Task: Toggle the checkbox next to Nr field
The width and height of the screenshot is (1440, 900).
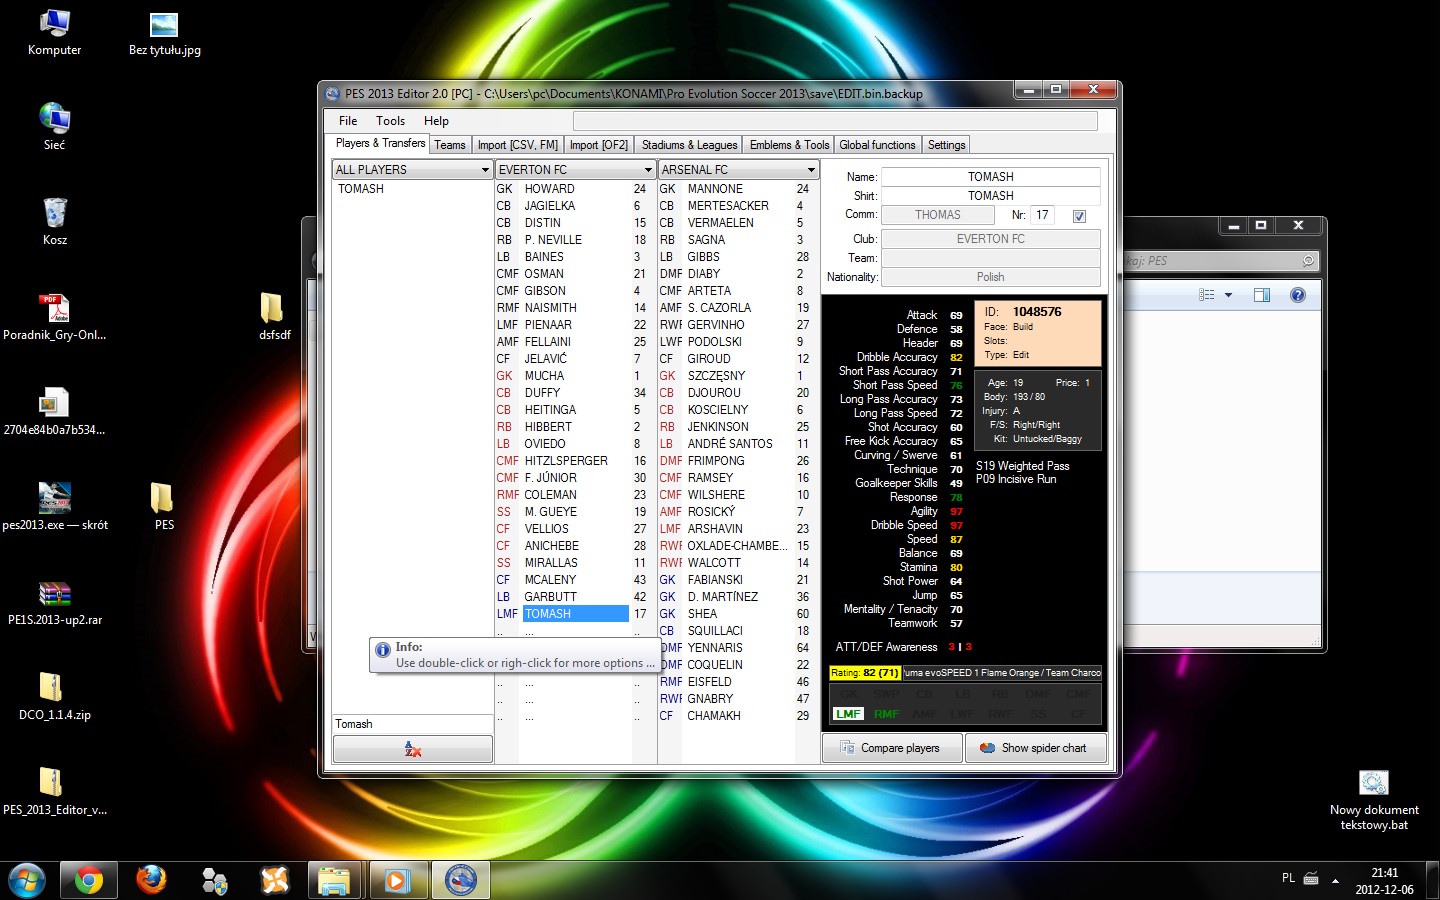Action: (x=1079, y=216)
